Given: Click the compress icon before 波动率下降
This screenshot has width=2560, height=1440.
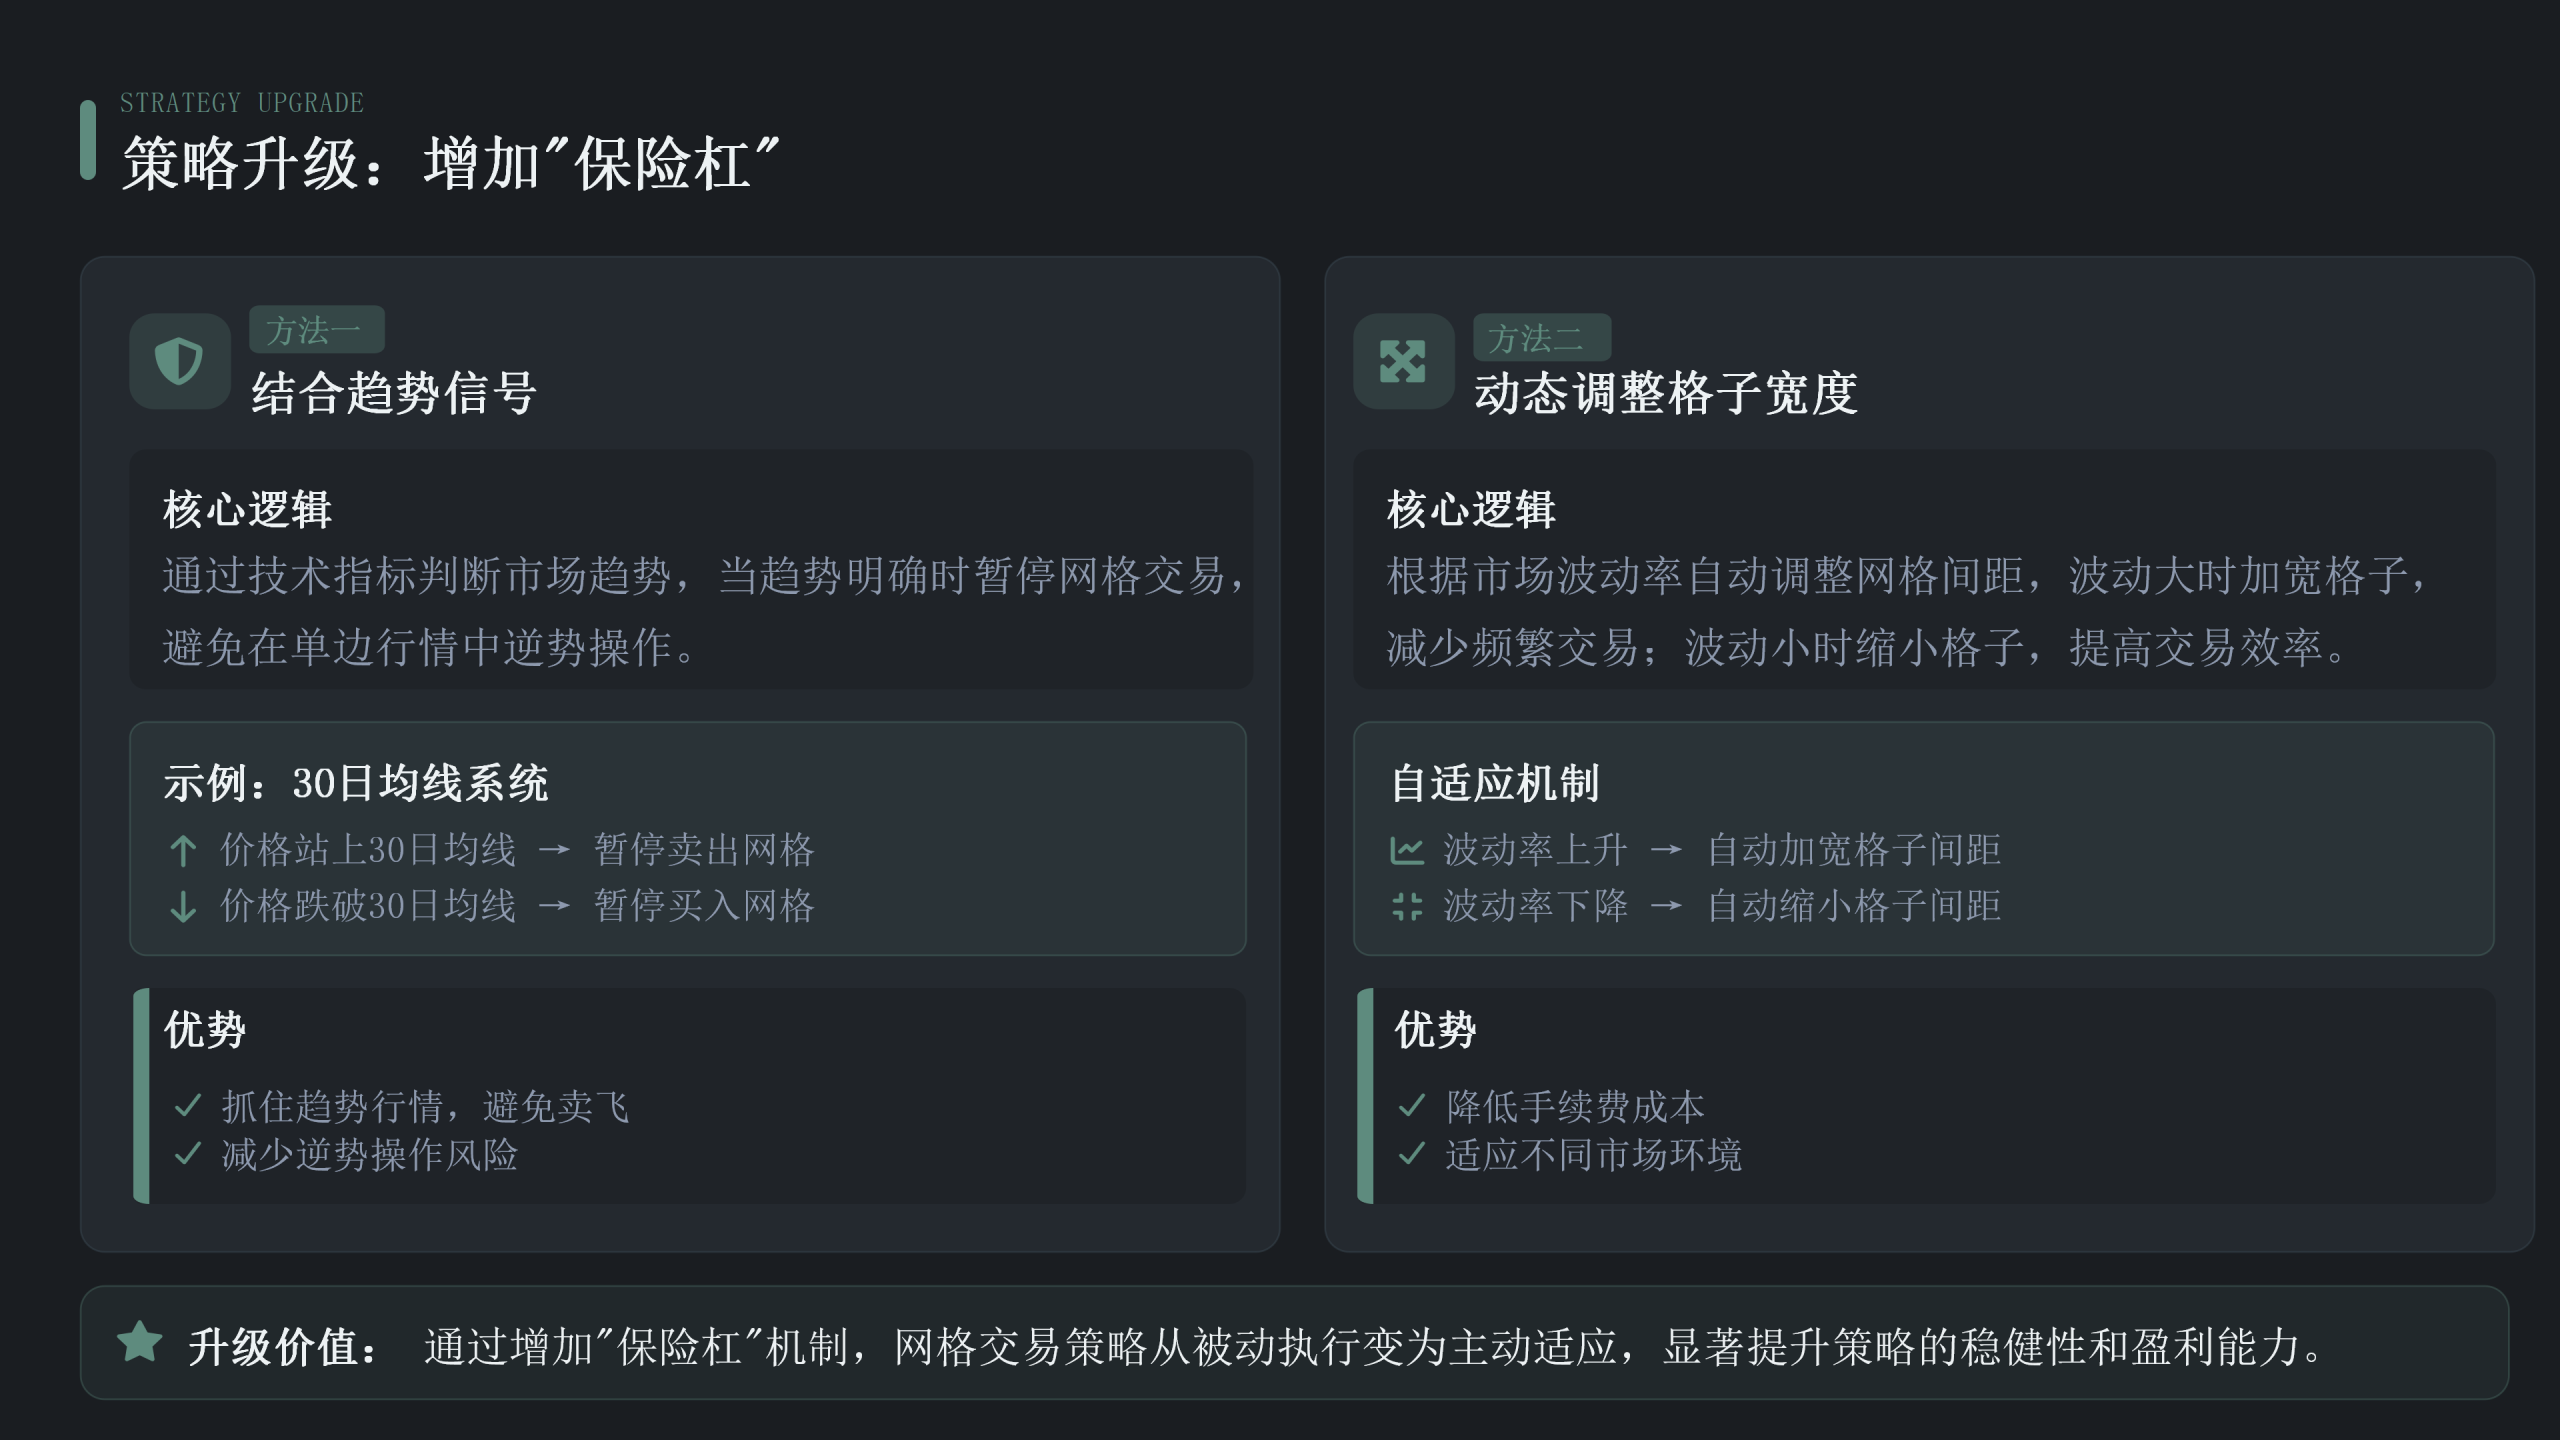Looking at the screenshot, I should coord(1406,907).
